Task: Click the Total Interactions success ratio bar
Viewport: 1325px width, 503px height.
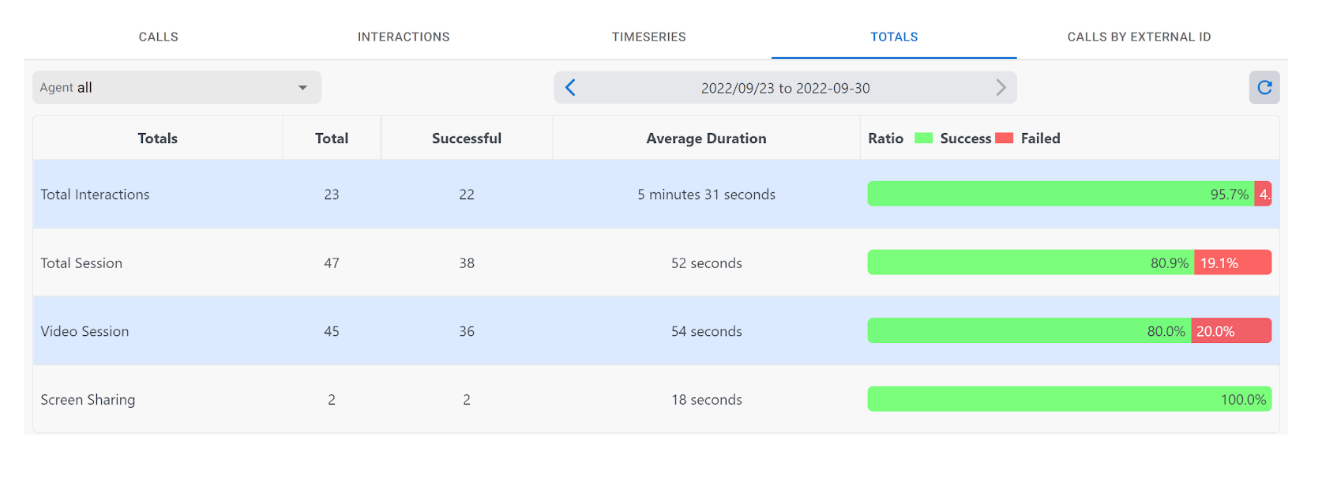Action: (1060, 194)
